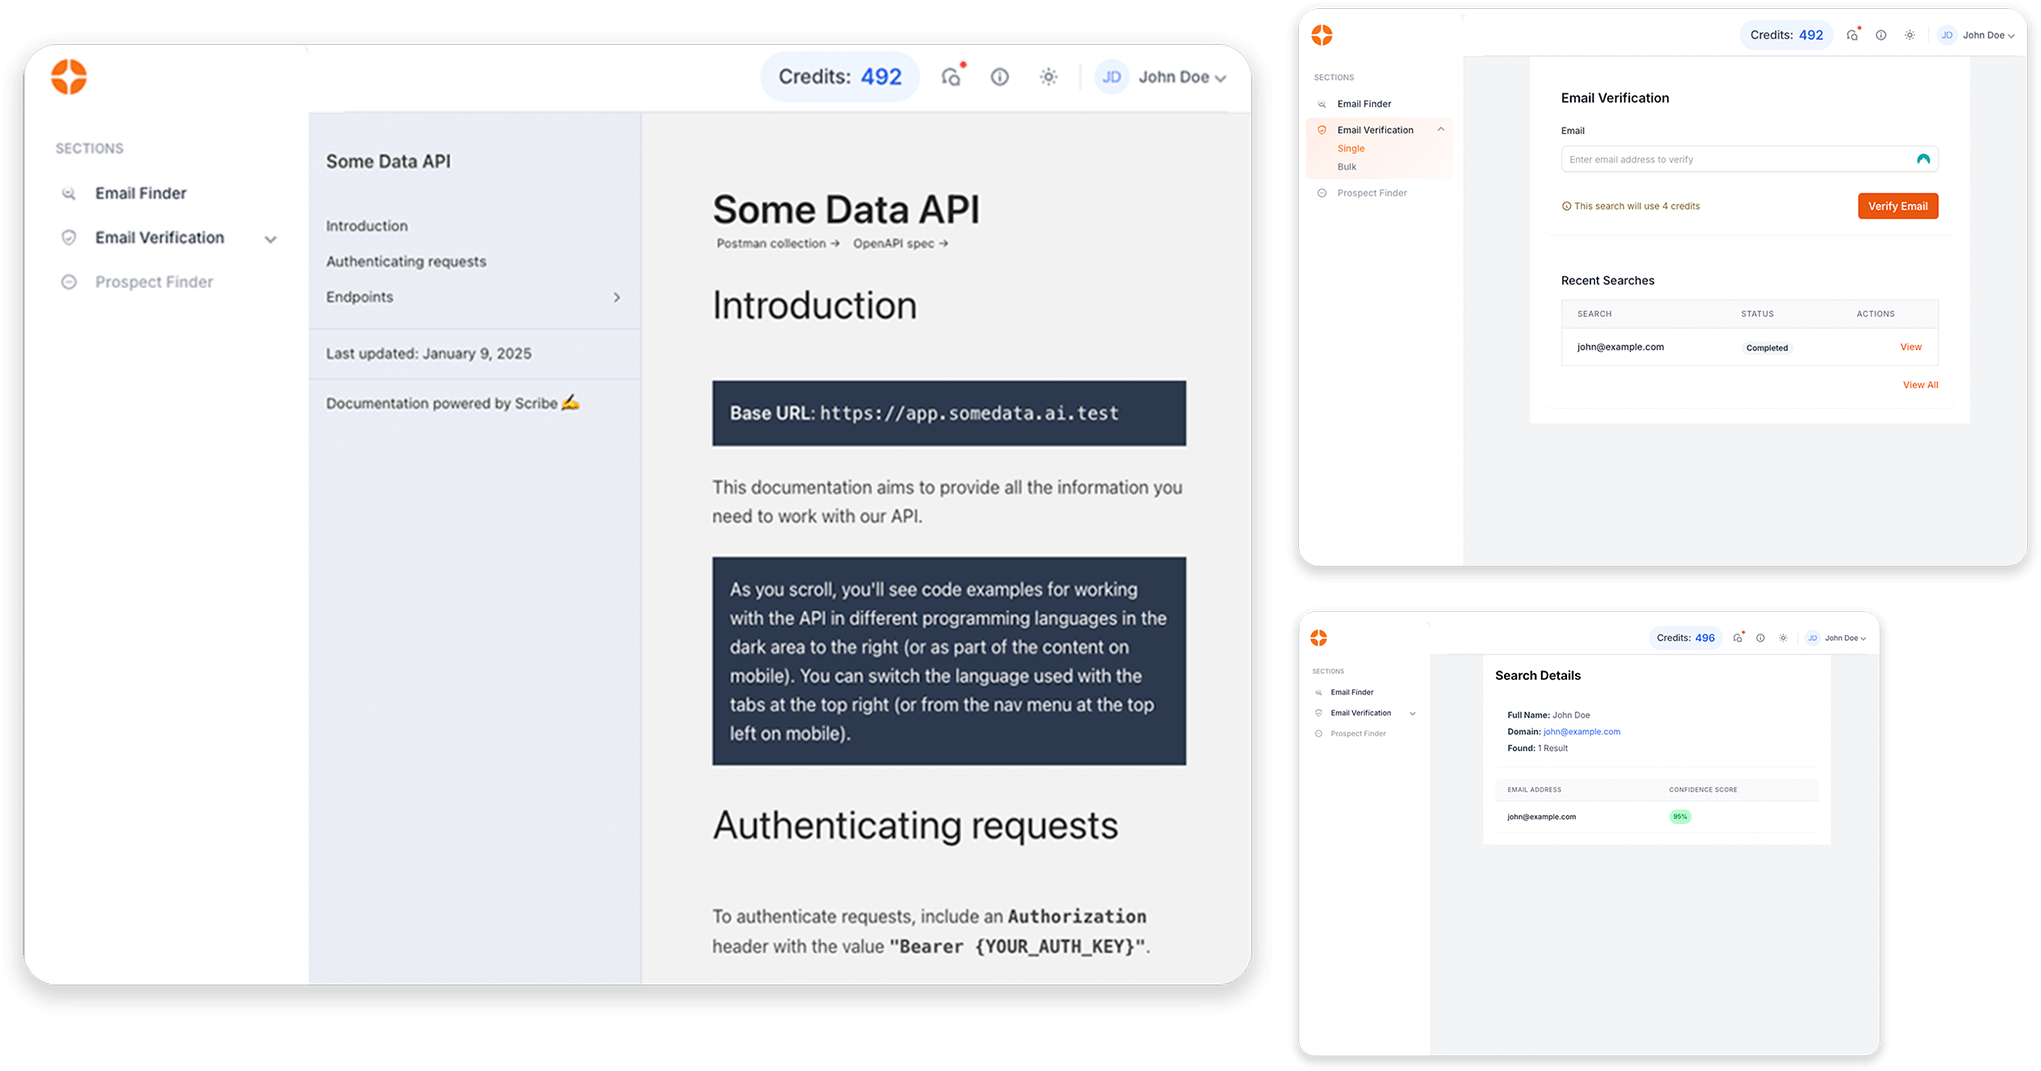Open notifications bell in the API docs window
Image resolution: width=2041 pixels, height=1071 pixels.
(x=951, y=76)
